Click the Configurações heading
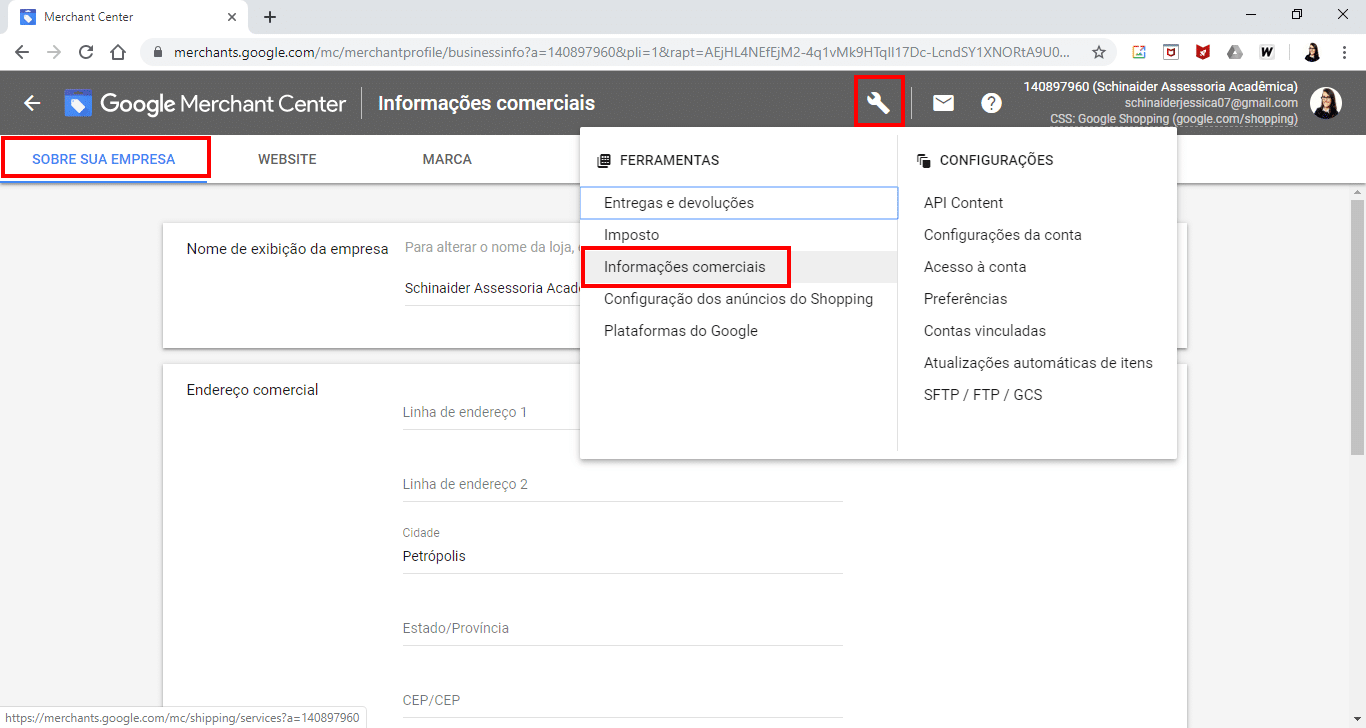This screenshot has width=1366, height=728. pyautogui.click(x=996, y=160)
